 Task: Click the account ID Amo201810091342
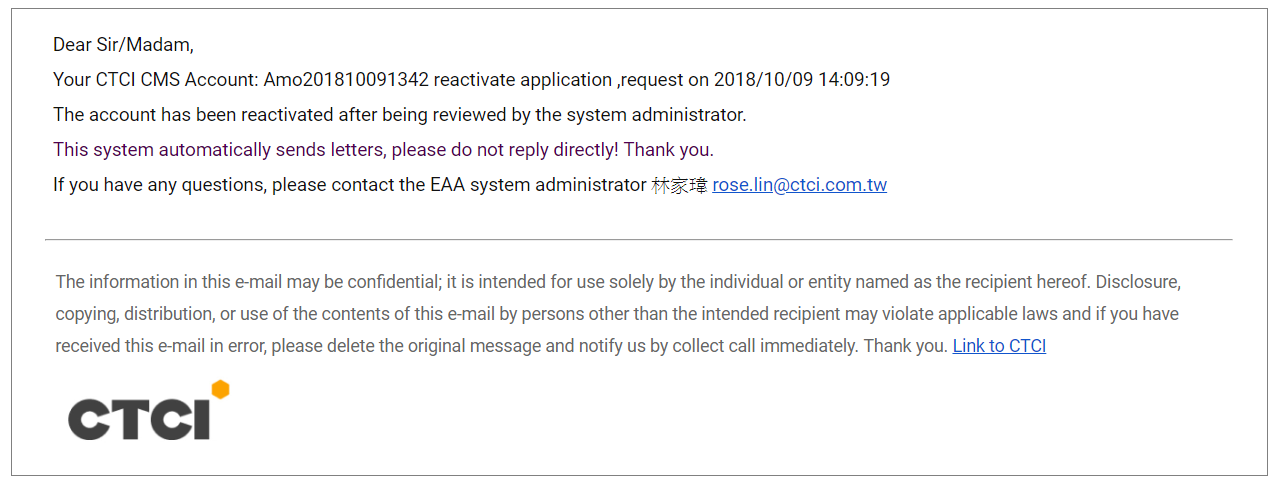(346, 80)
